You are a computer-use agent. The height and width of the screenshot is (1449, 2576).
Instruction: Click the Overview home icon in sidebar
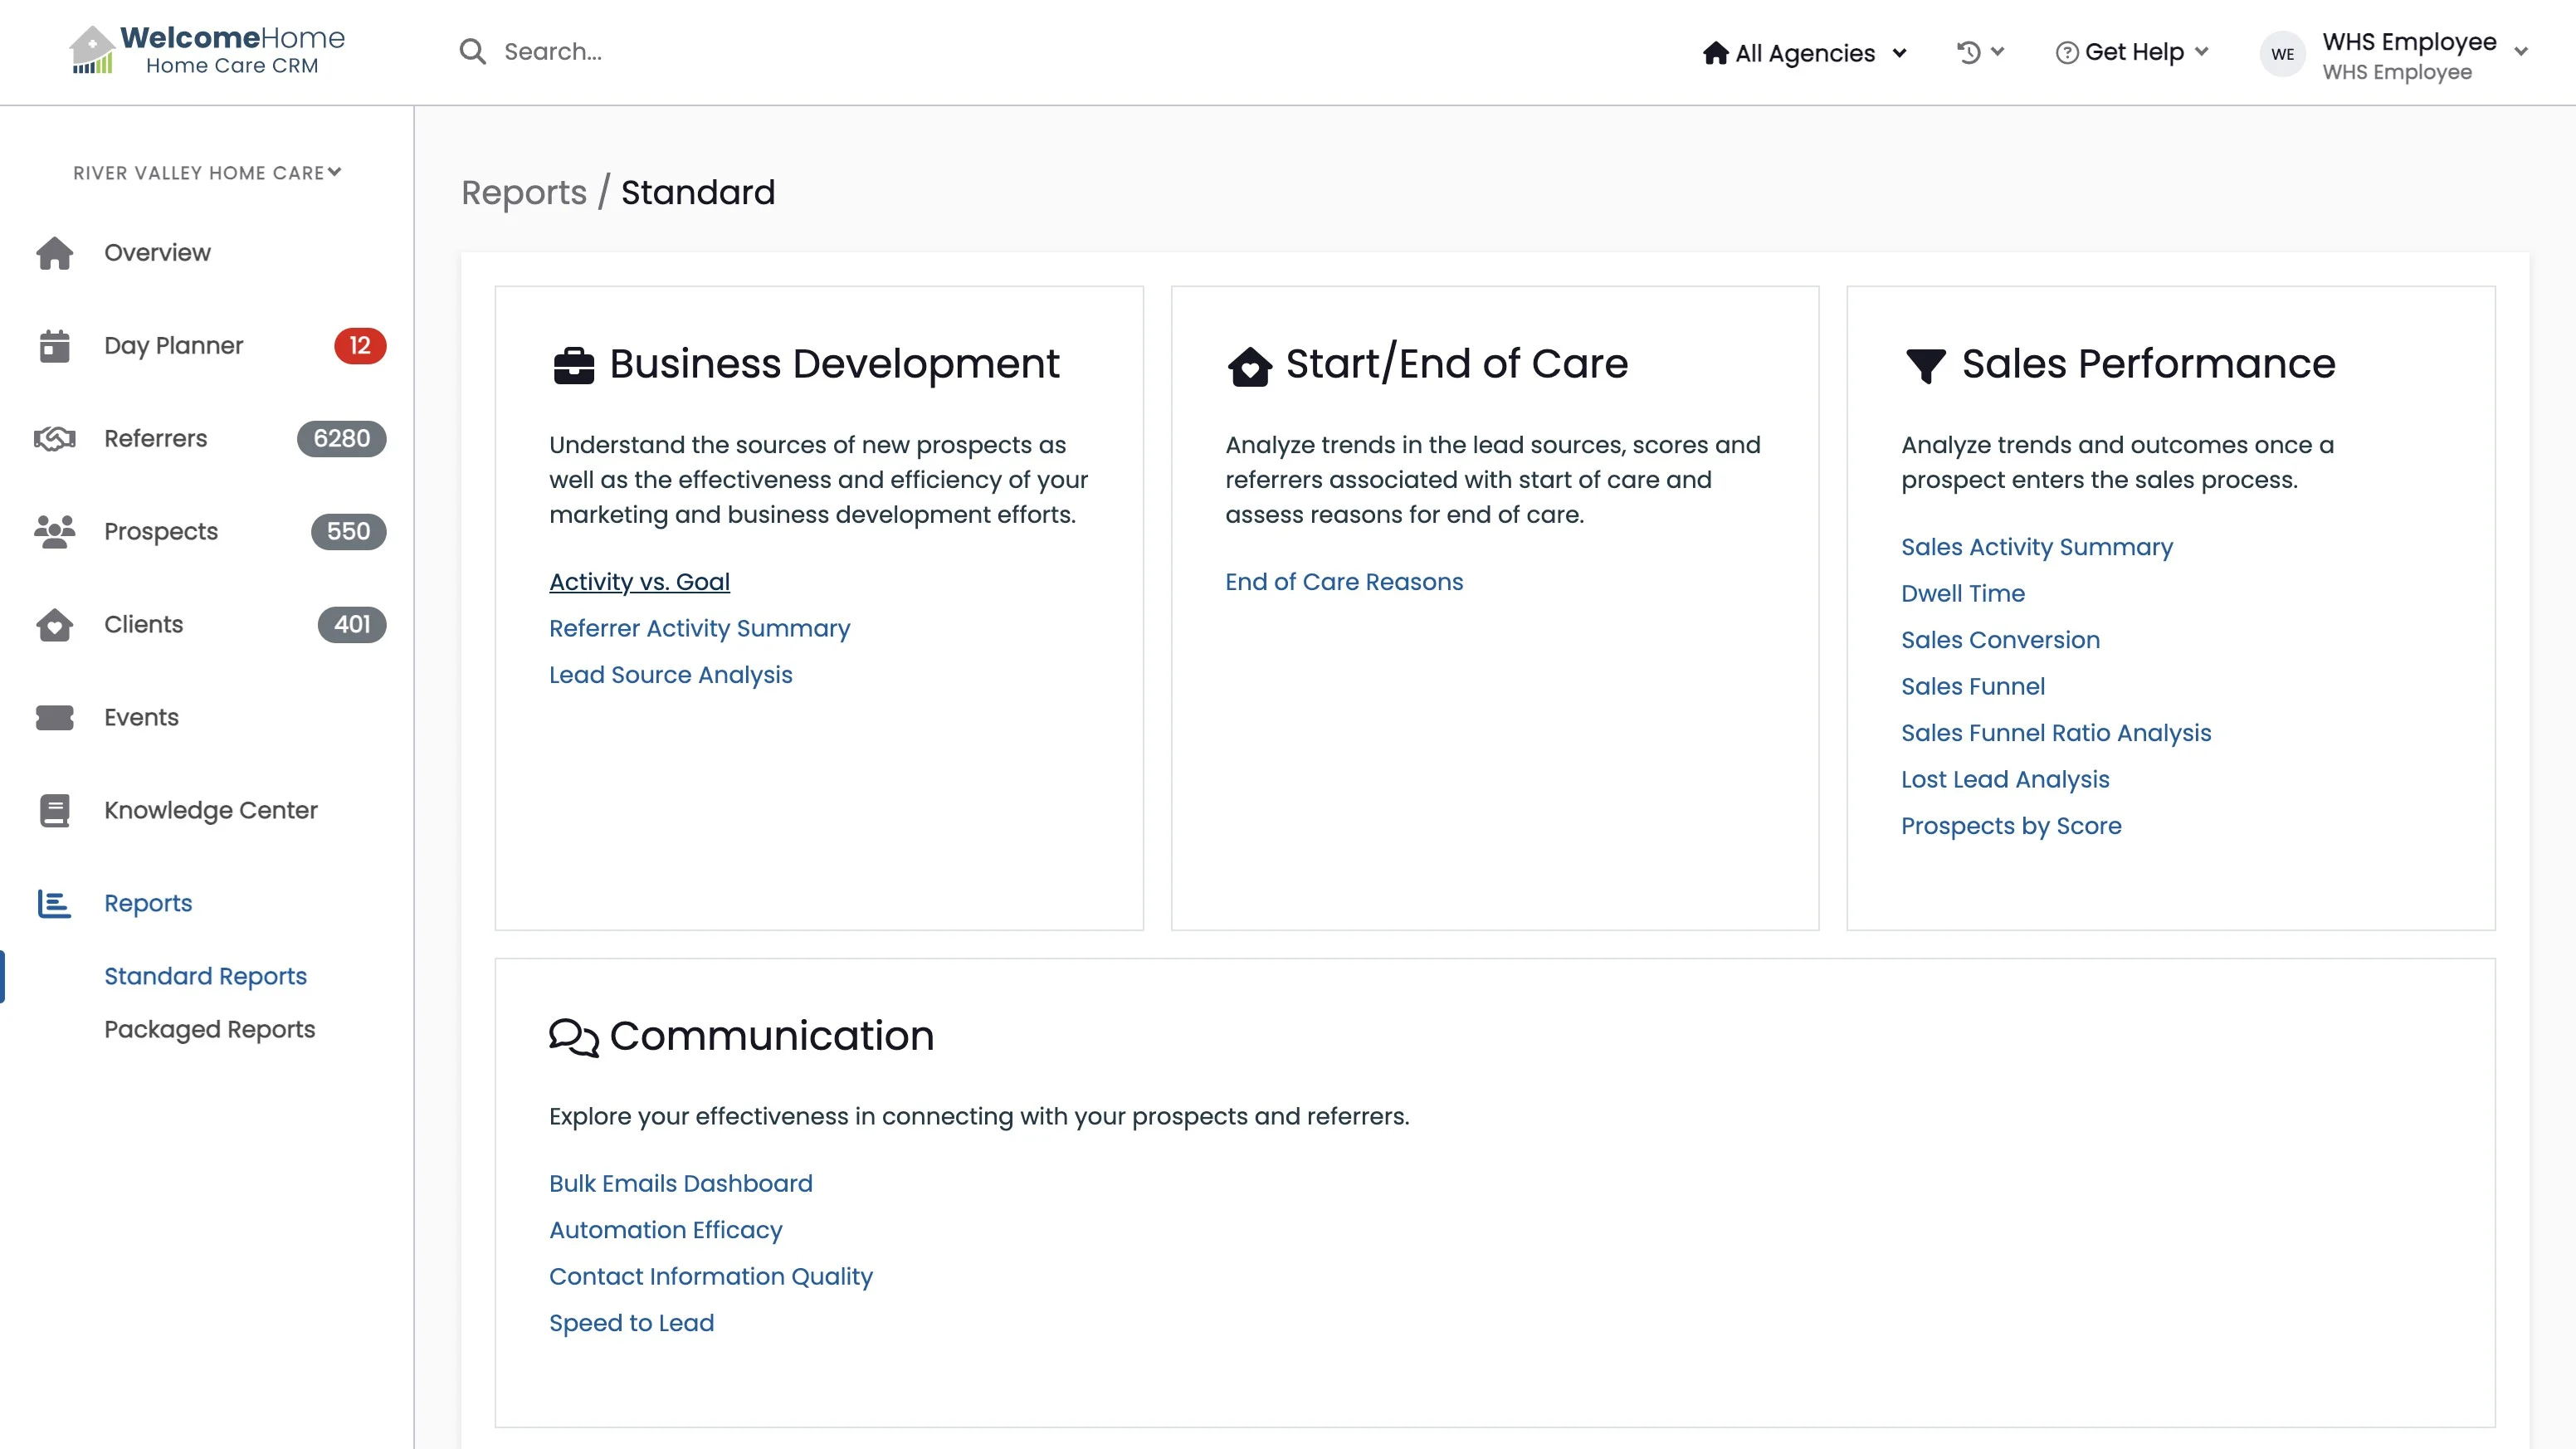[x=54, y=253]
